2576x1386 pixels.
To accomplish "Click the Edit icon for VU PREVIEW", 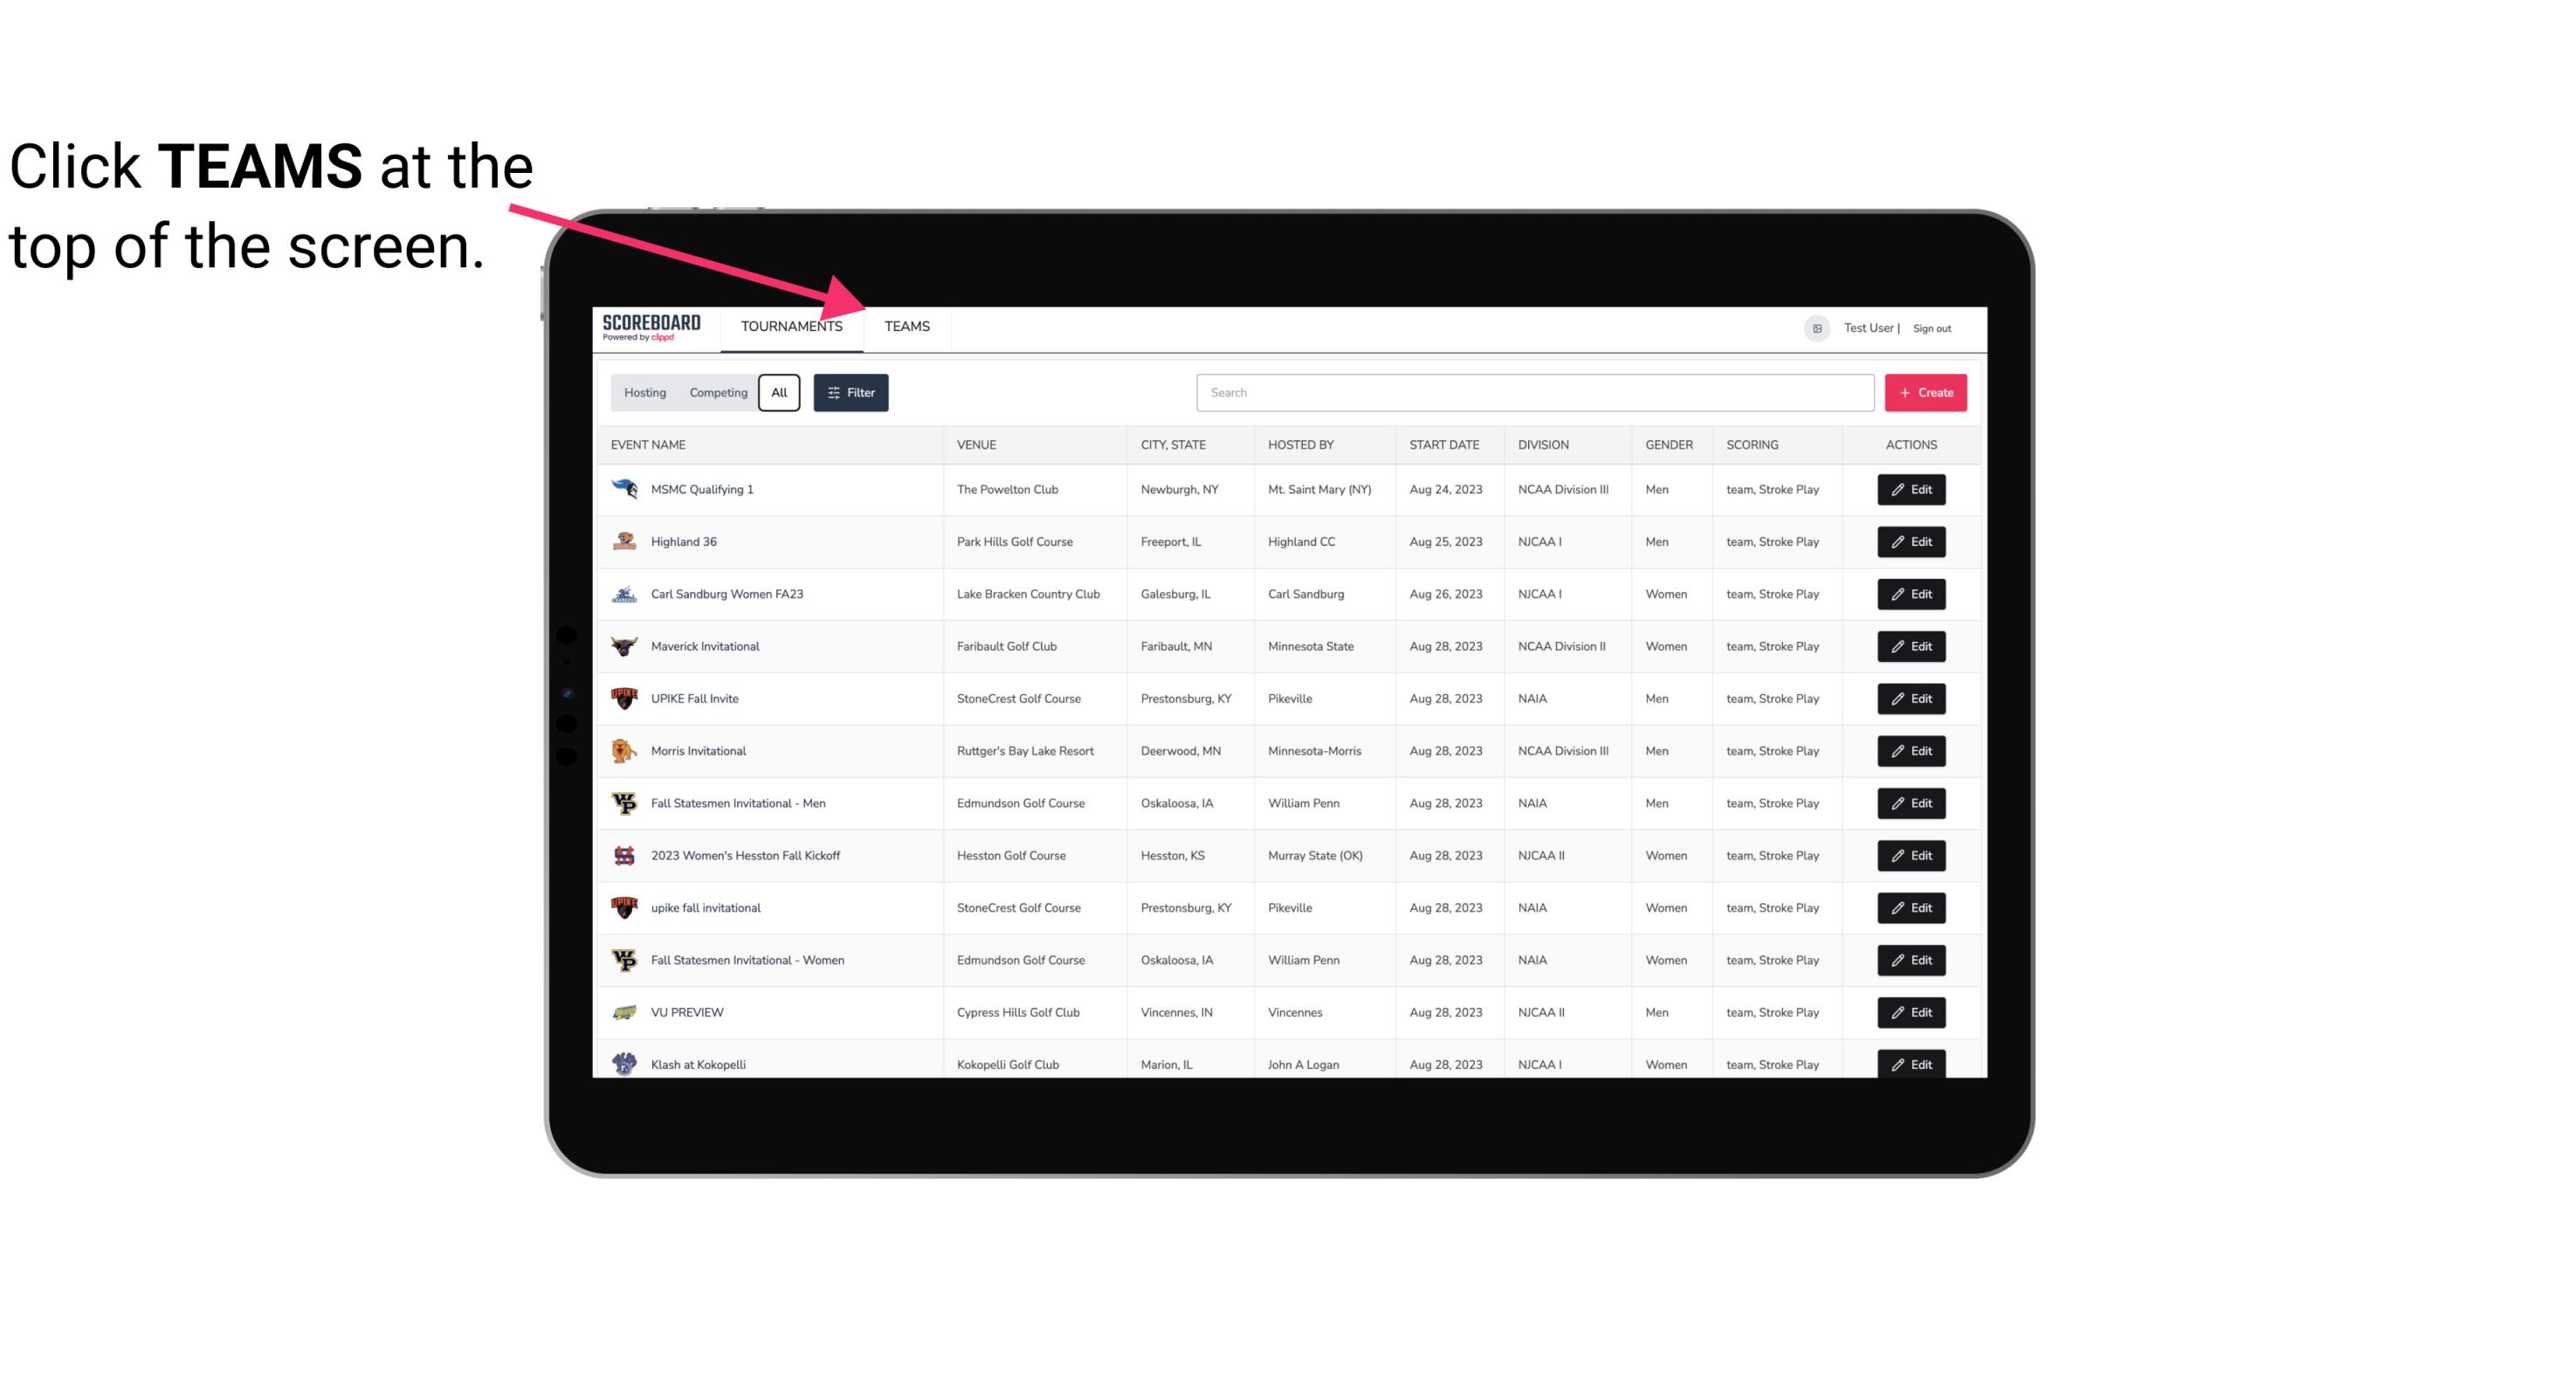I will click(1912, 1010).
